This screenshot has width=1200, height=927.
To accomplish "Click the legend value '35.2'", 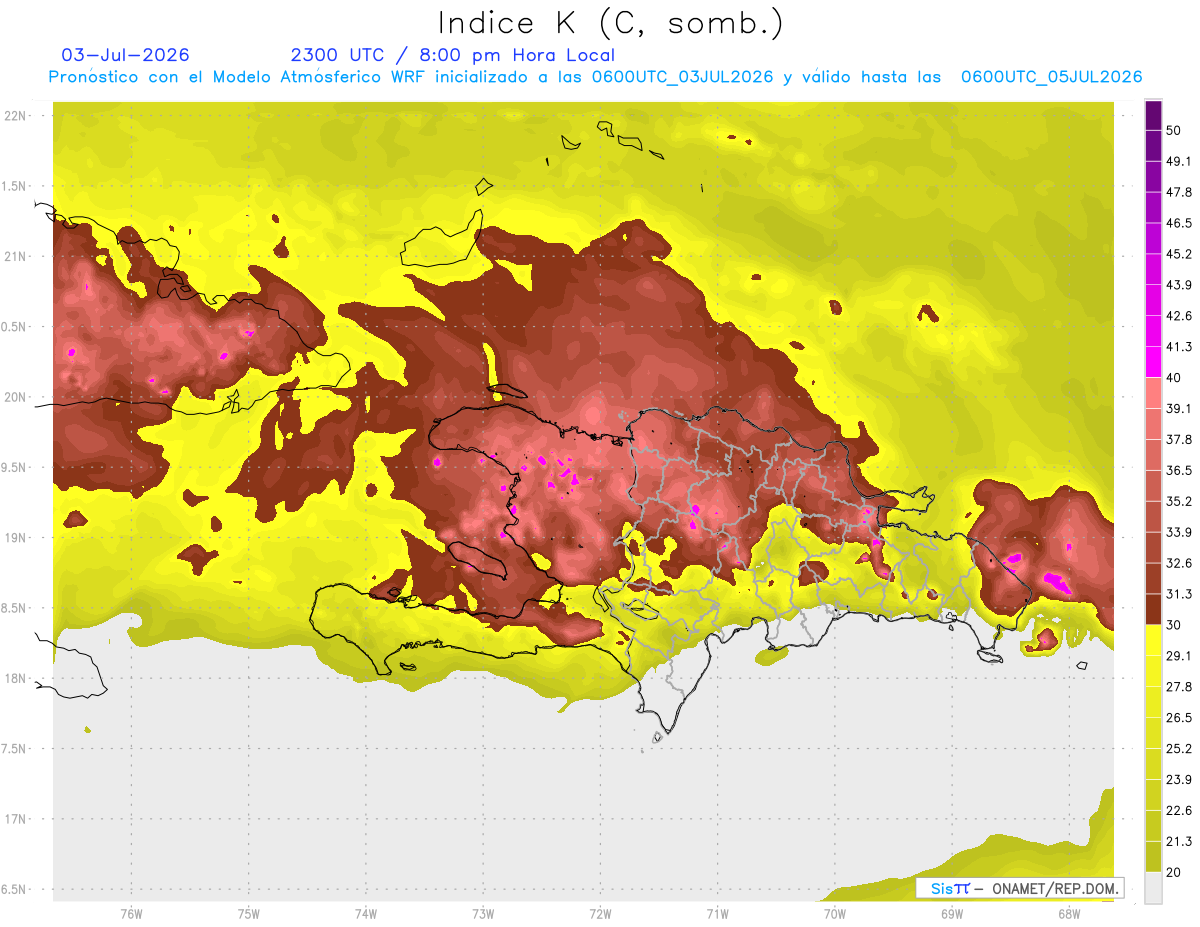I will pyautogui.click(x=1179, y=501).
